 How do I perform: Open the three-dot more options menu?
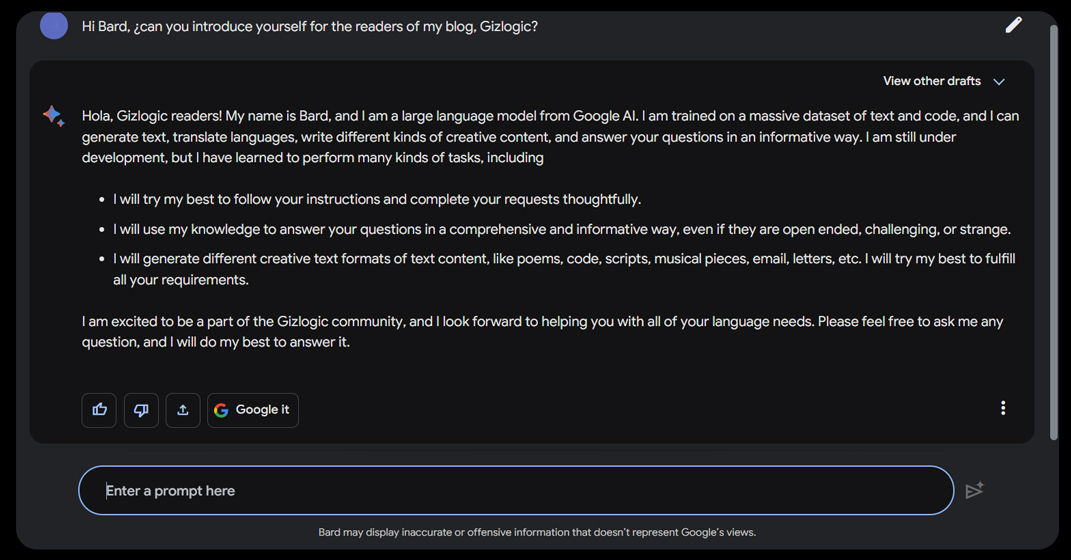pos(1003,408)
